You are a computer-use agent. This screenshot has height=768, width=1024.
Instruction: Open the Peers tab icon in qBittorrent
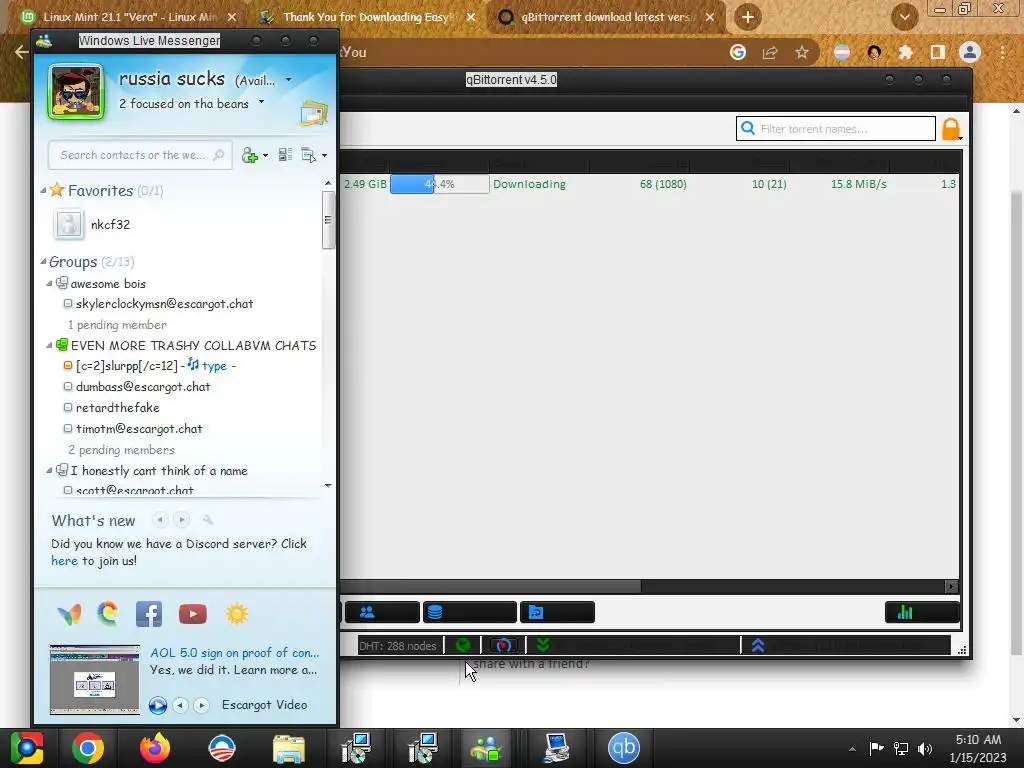[x=382, y=612]
